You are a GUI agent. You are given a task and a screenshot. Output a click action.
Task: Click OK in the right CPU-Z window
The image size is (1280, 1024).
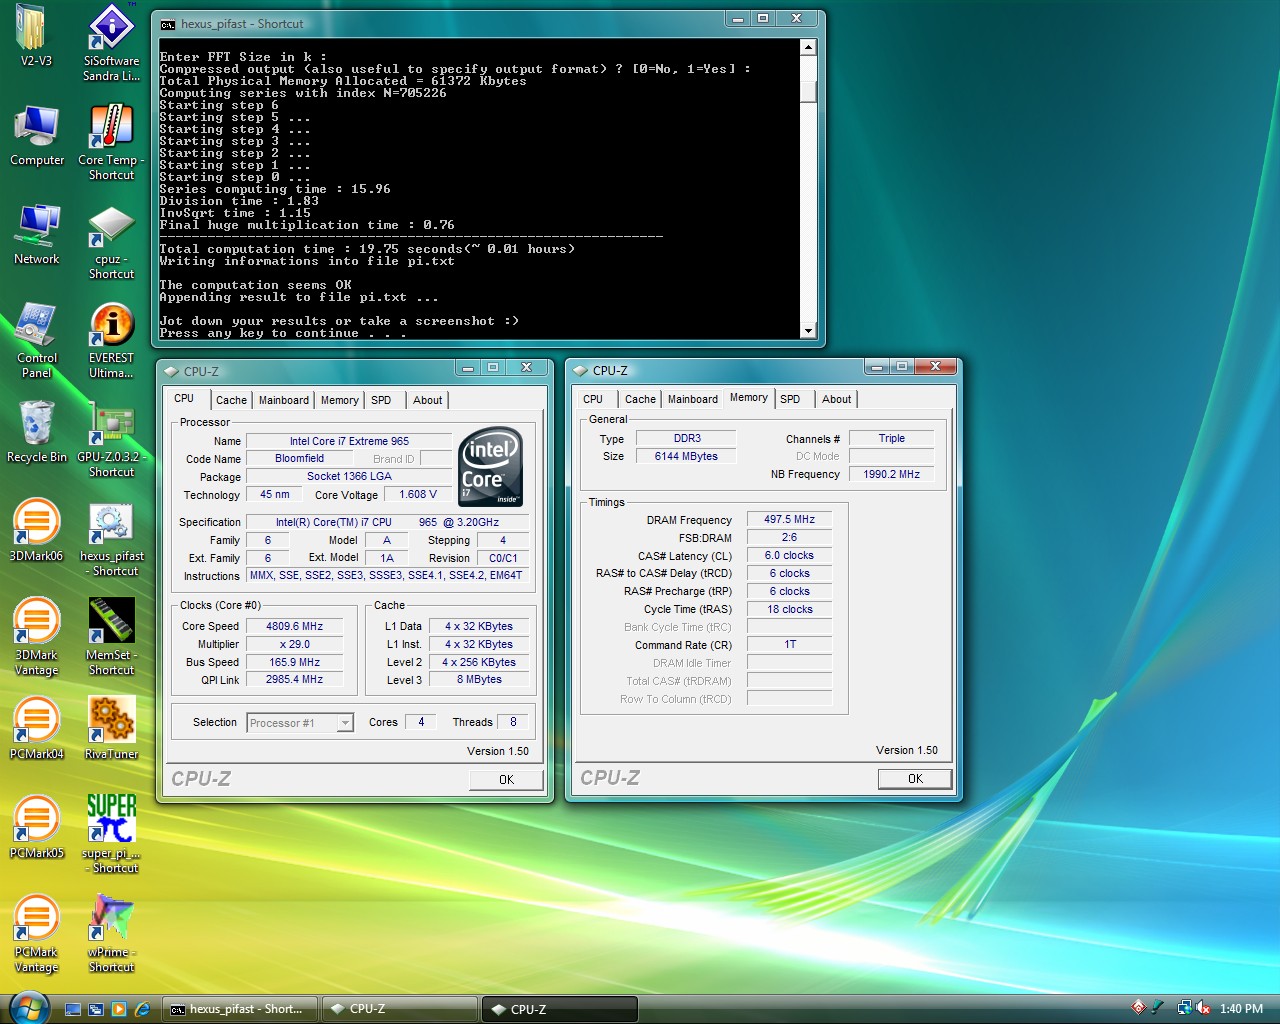[915, 778]
